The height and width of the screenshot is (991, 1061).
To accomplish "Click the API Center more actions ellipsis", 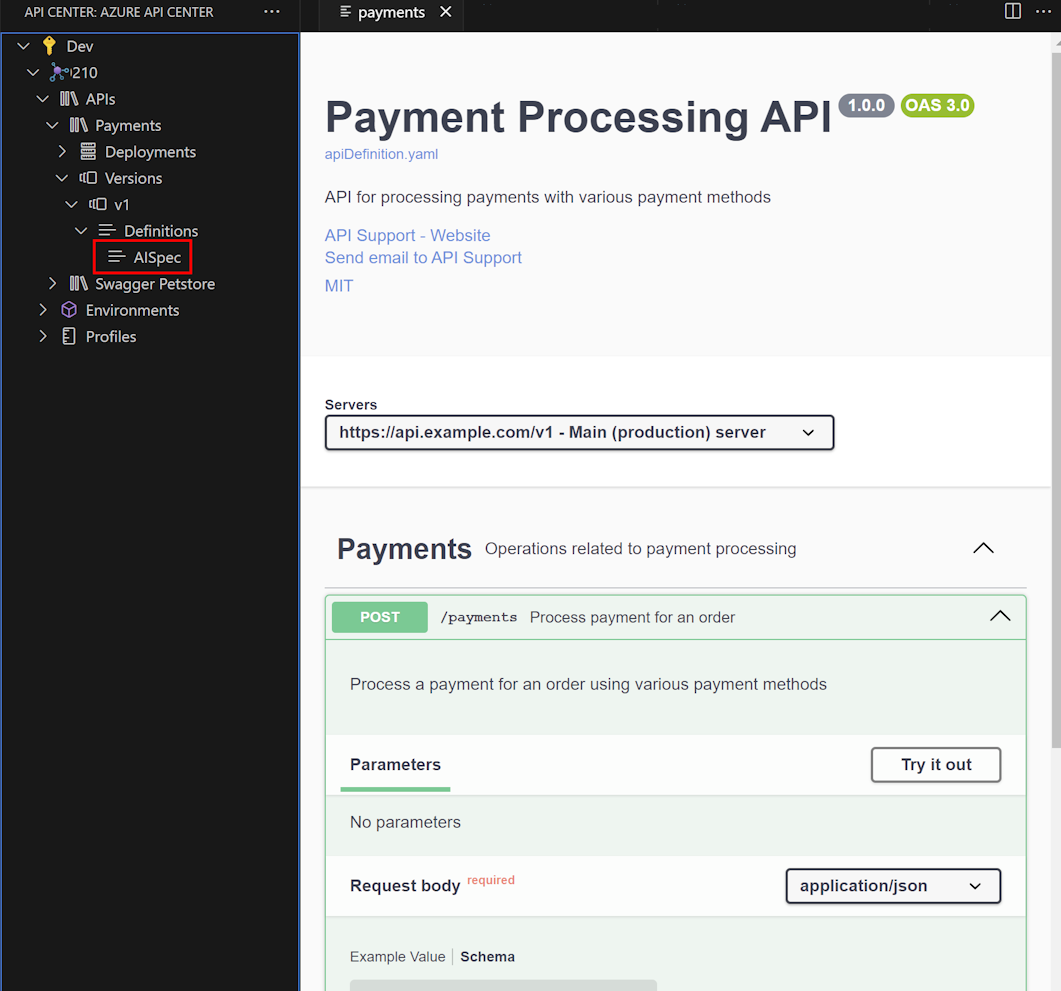I will point(272,11).
